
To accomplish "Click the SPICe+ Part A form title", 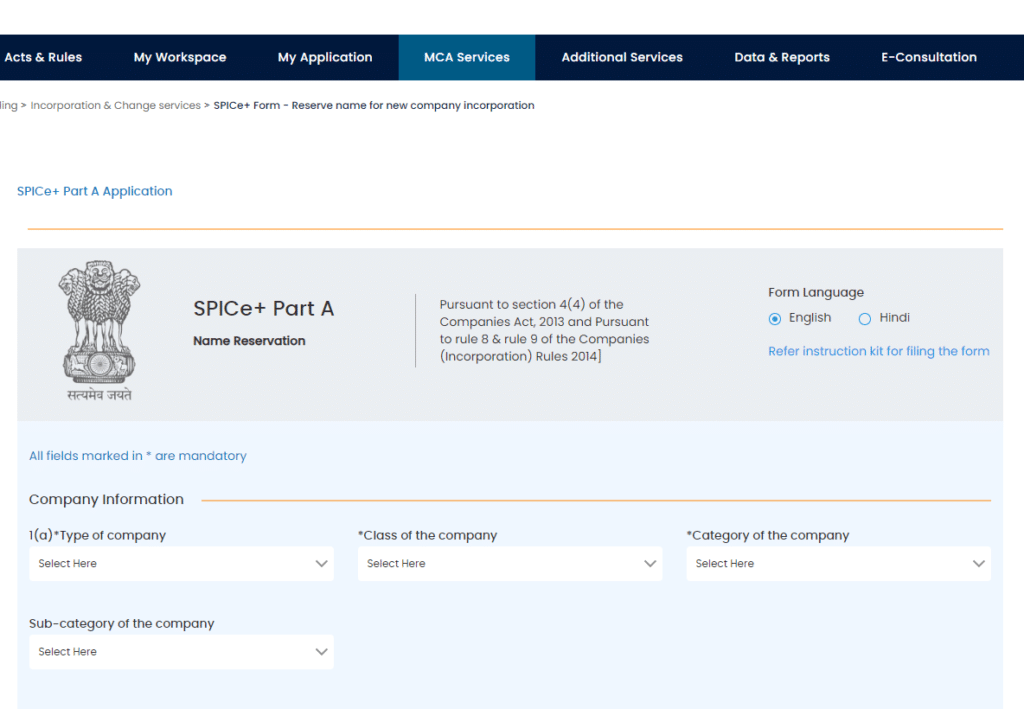I will (263, 308).
